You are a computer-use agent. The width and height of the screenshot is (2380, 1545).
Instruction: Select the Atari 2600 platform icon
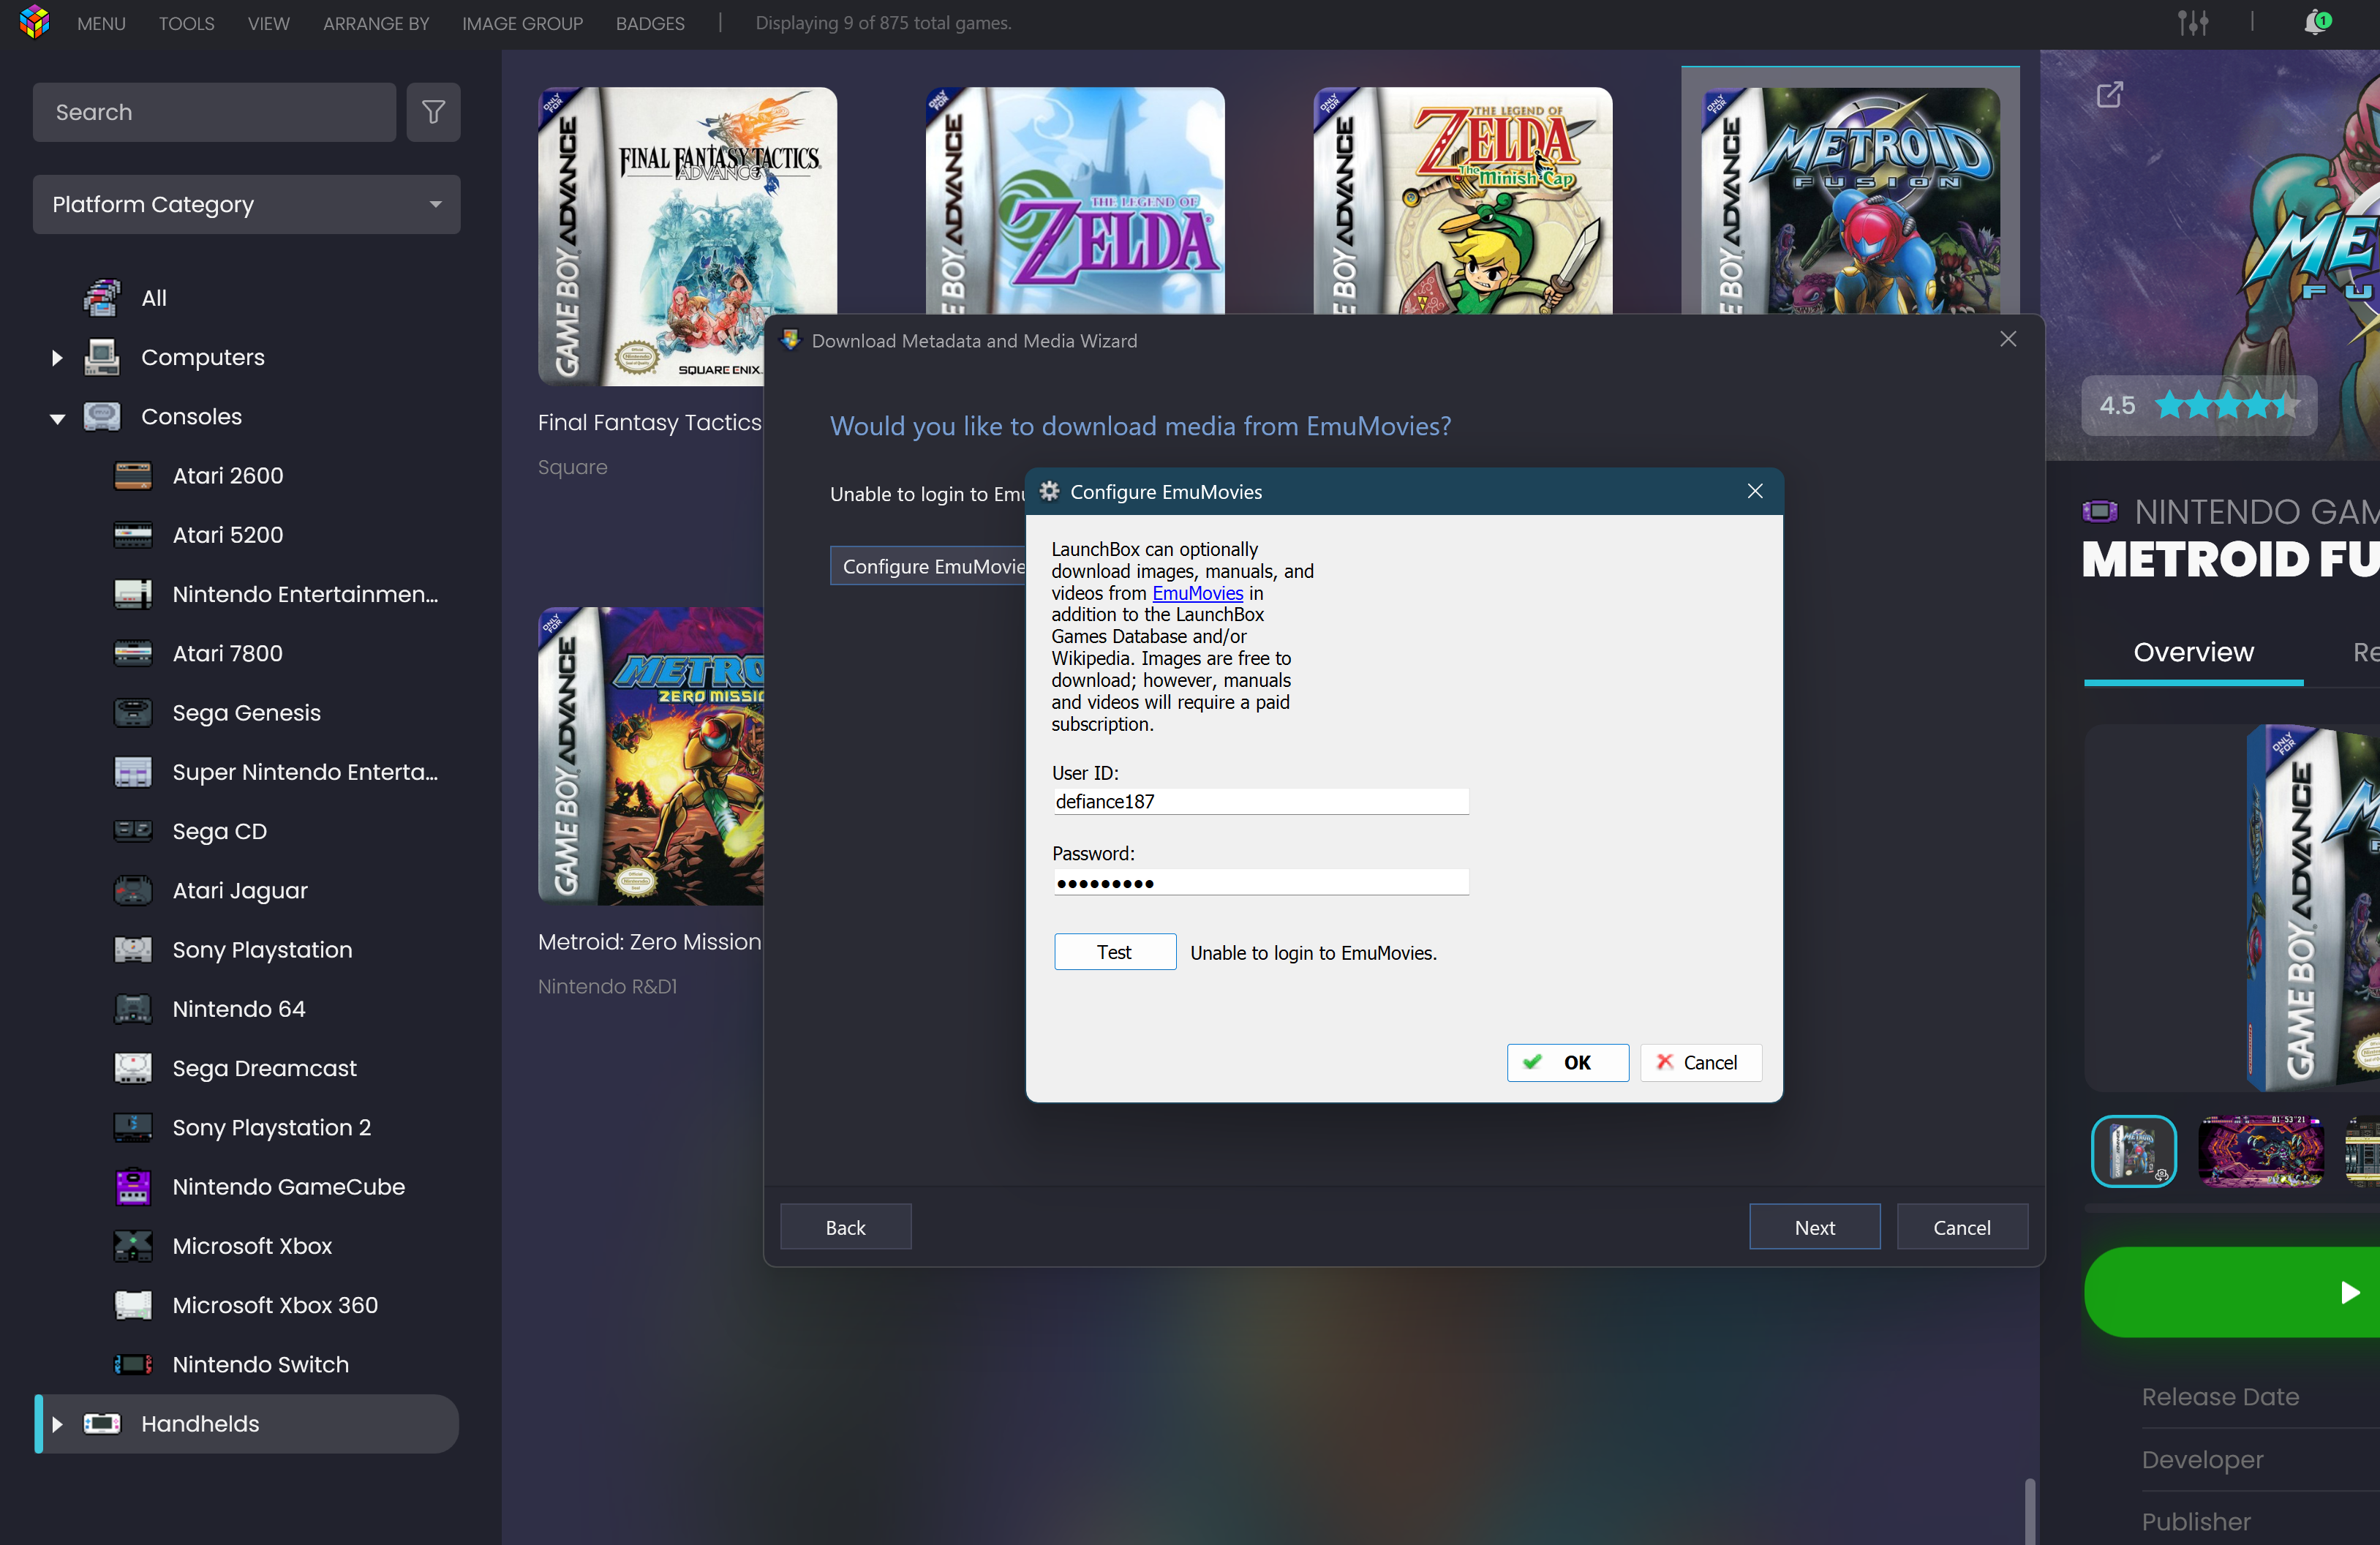tap(132, 476)
